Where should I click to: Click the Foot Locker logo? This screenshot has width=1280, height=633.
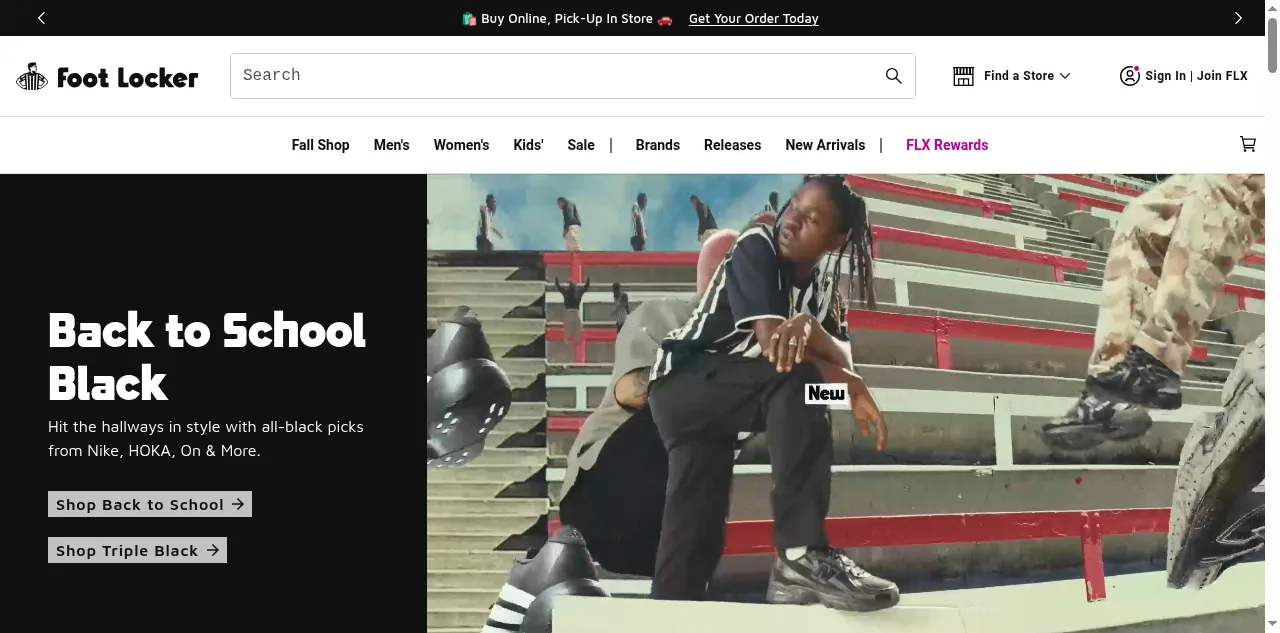point(107,77)
